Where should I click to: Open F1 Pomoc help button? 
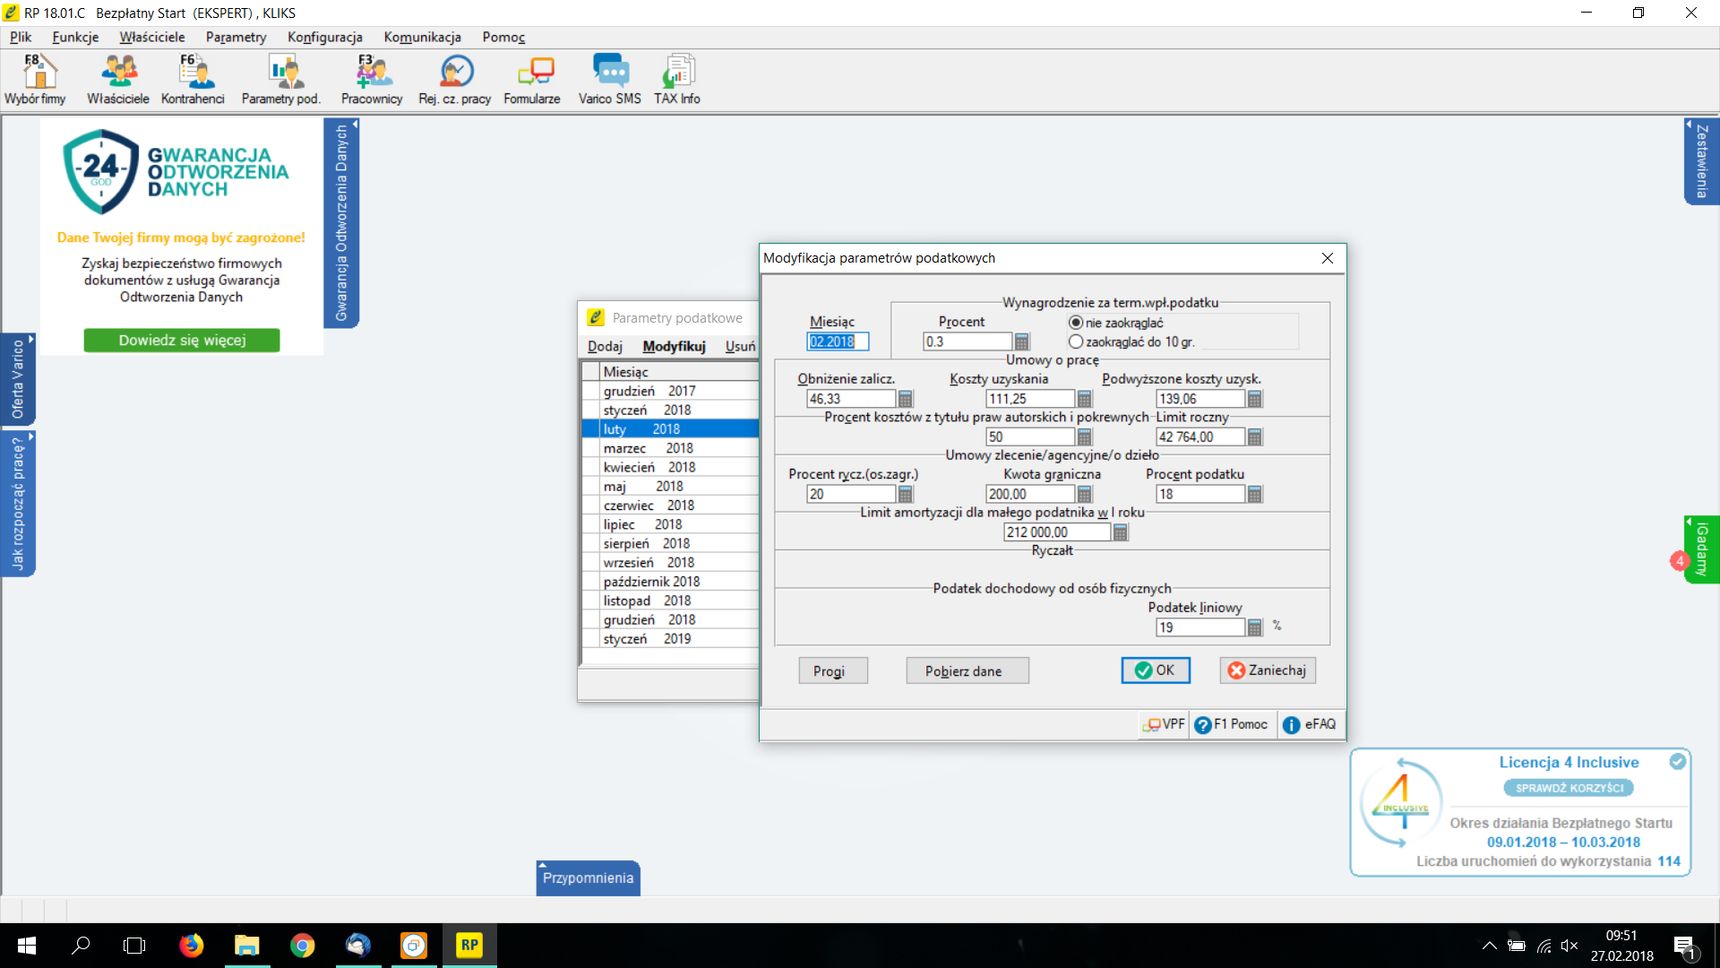1231,725
